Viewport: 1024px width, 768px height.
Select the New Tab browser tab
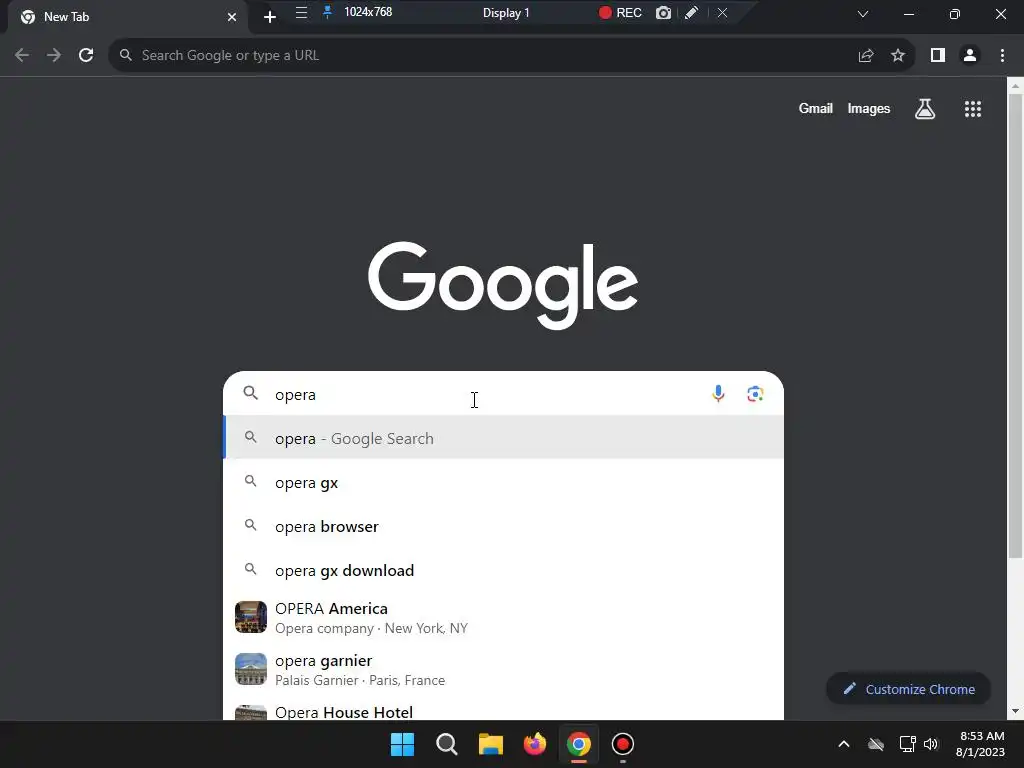point(129,17)
